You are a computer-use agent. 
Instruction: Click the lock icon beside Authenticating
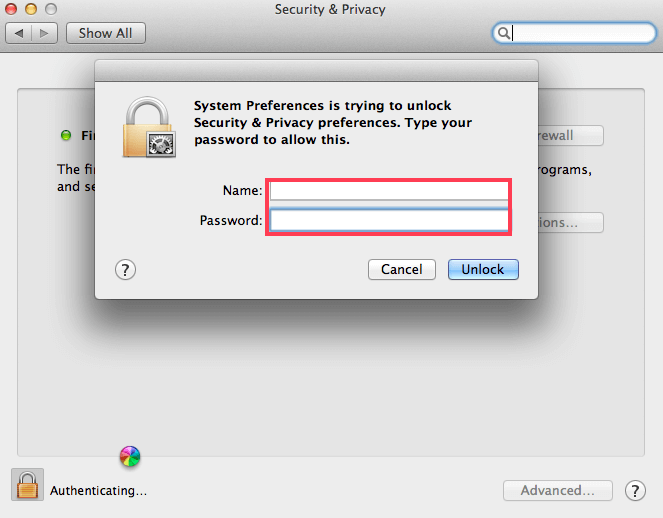[x=27, y=485]
